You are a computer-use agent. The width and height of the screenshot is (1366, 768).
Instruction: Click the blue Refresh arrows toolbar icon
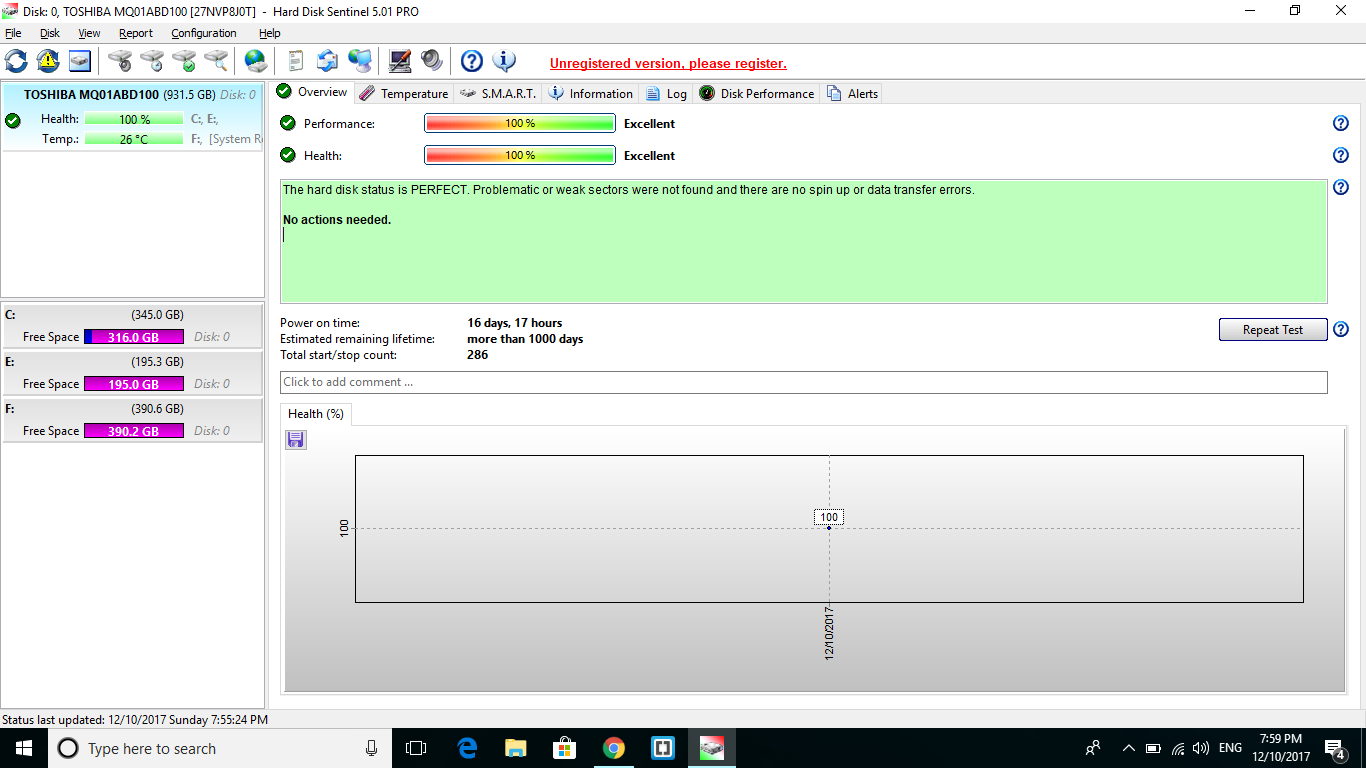[17, 61]
